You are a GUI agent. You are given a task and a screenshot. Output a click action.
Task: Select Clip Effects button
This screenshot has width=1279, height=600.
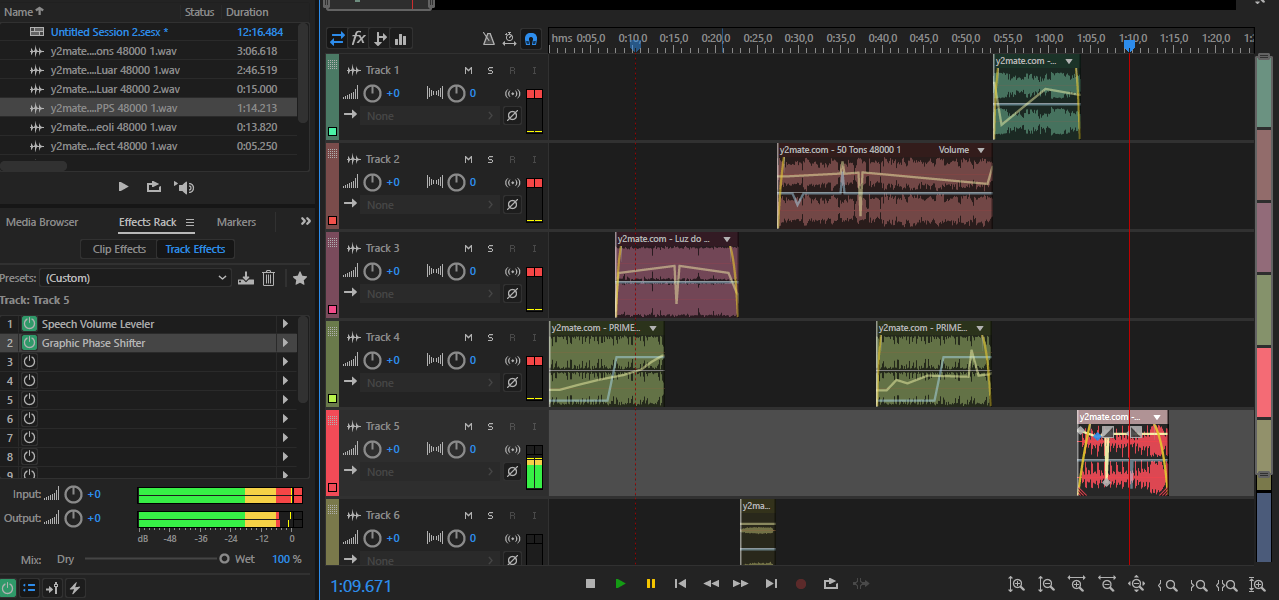(119, 249)
